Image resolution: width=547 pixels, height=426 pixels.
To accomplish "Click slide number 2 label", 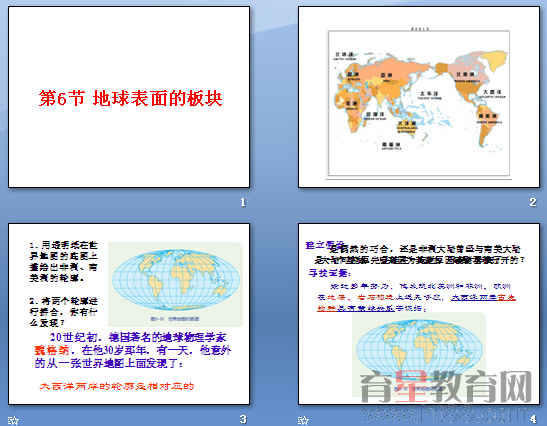I will [532, 202].
